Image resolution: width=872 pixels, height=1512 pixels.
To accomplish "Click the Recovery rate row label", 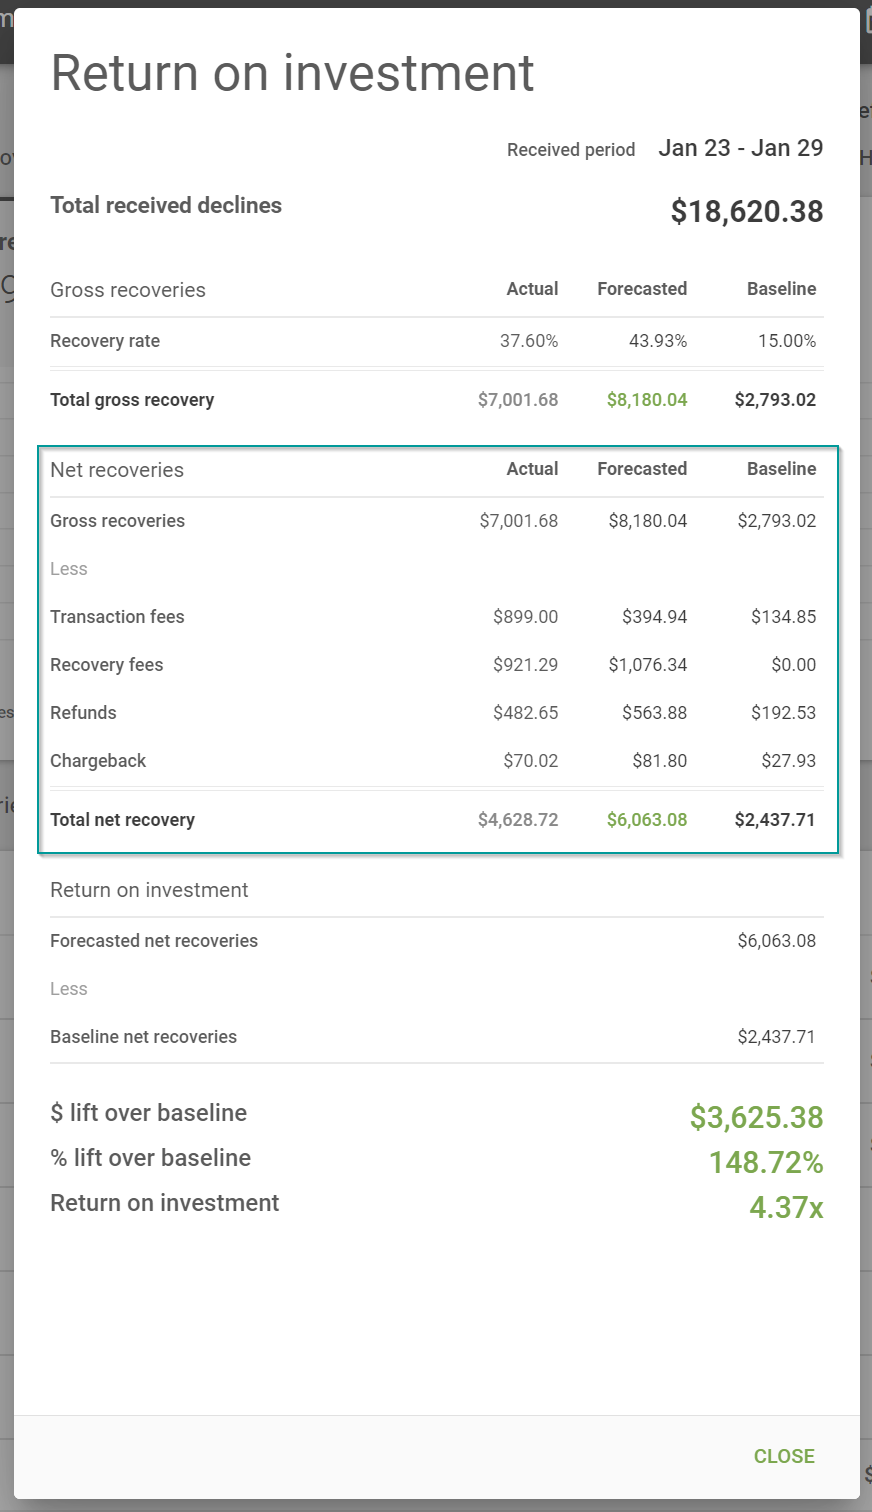I will (x=105, y=341).
